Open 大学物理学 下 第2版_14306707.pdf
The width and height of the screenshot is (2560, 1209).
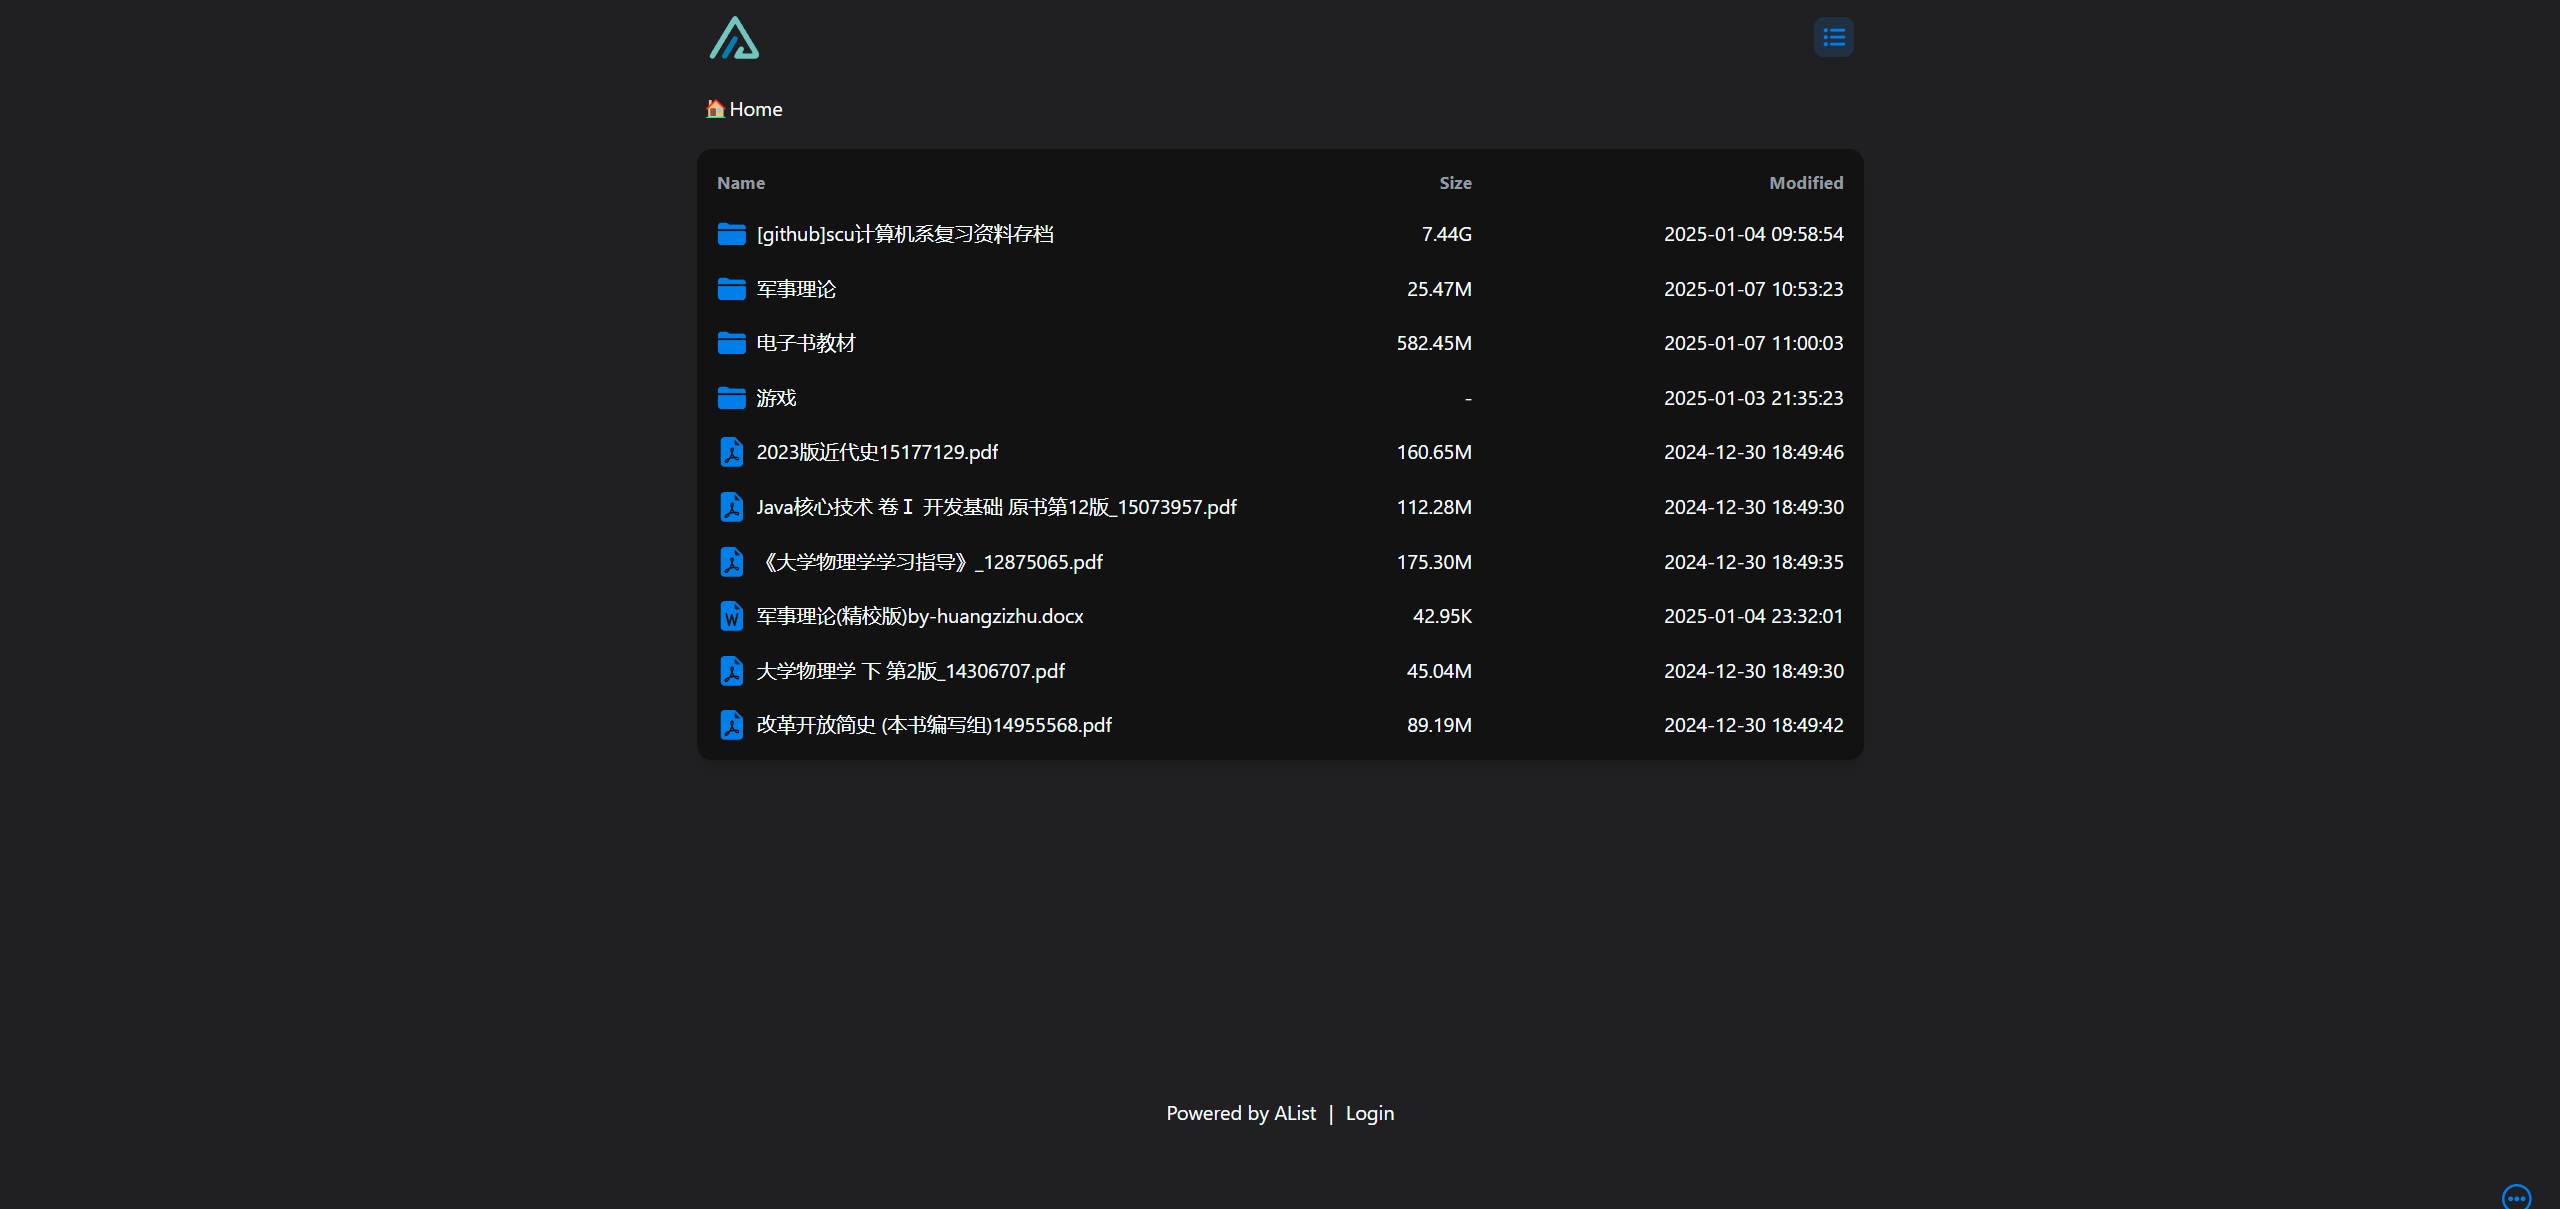(x=910, y=671)
